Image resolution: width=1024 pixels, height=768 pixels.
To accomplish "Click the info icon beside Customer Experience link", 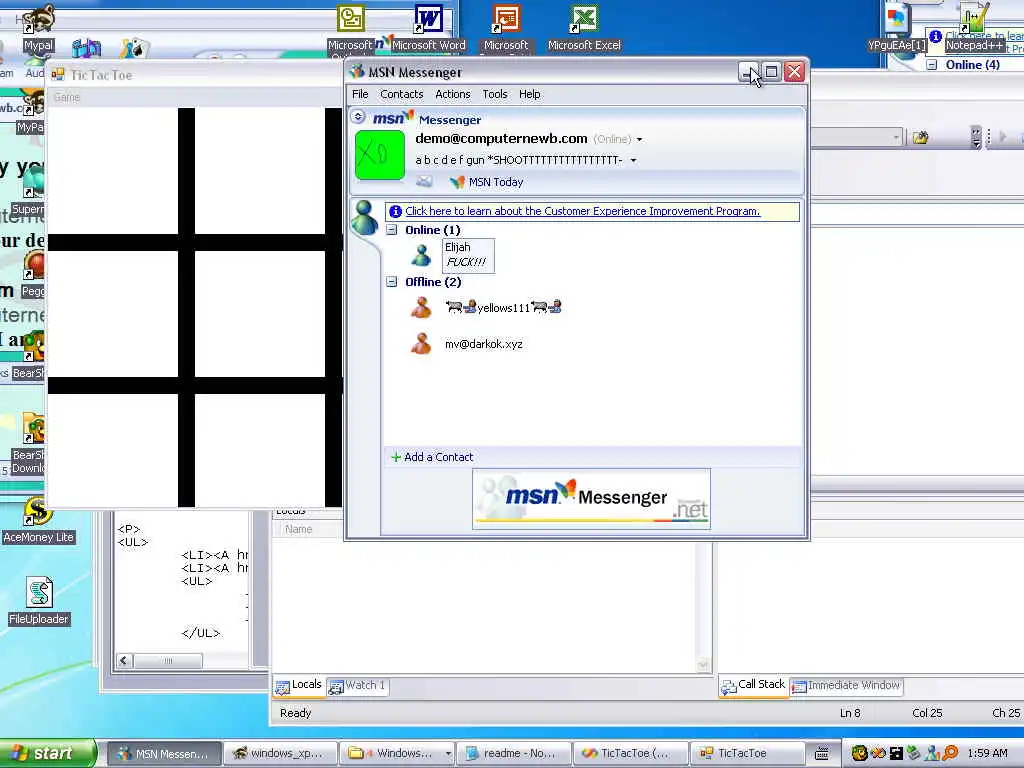I will click(395, 211).
